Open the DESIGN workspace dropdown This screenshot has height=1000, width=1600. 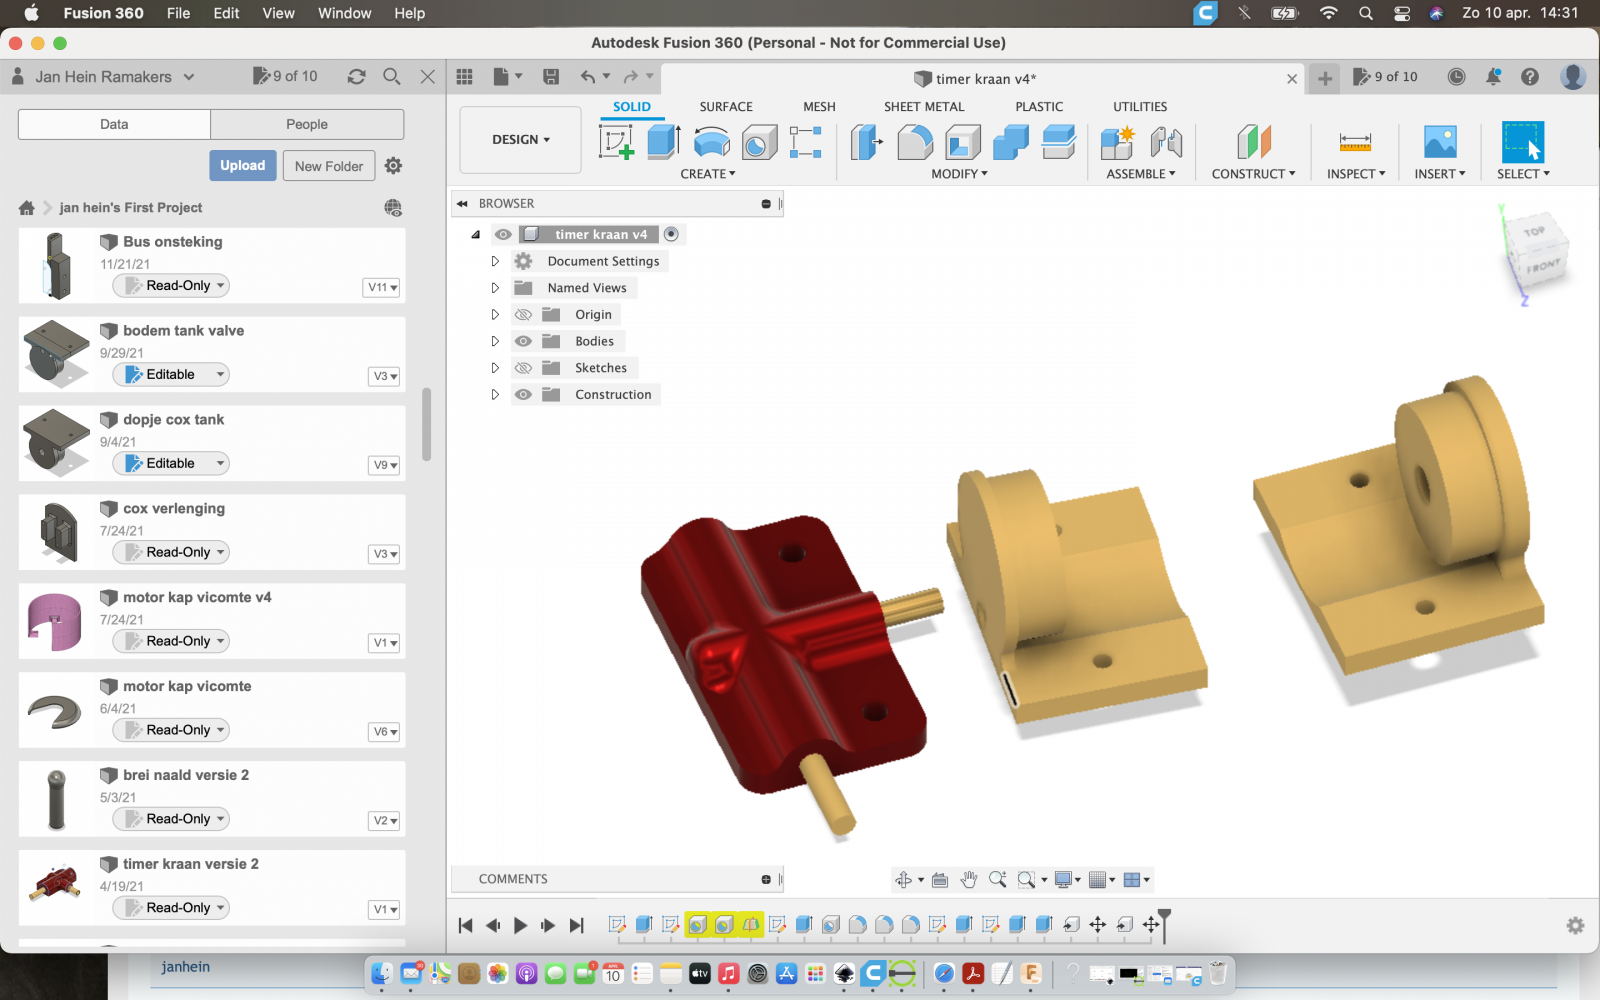(521, 140)
